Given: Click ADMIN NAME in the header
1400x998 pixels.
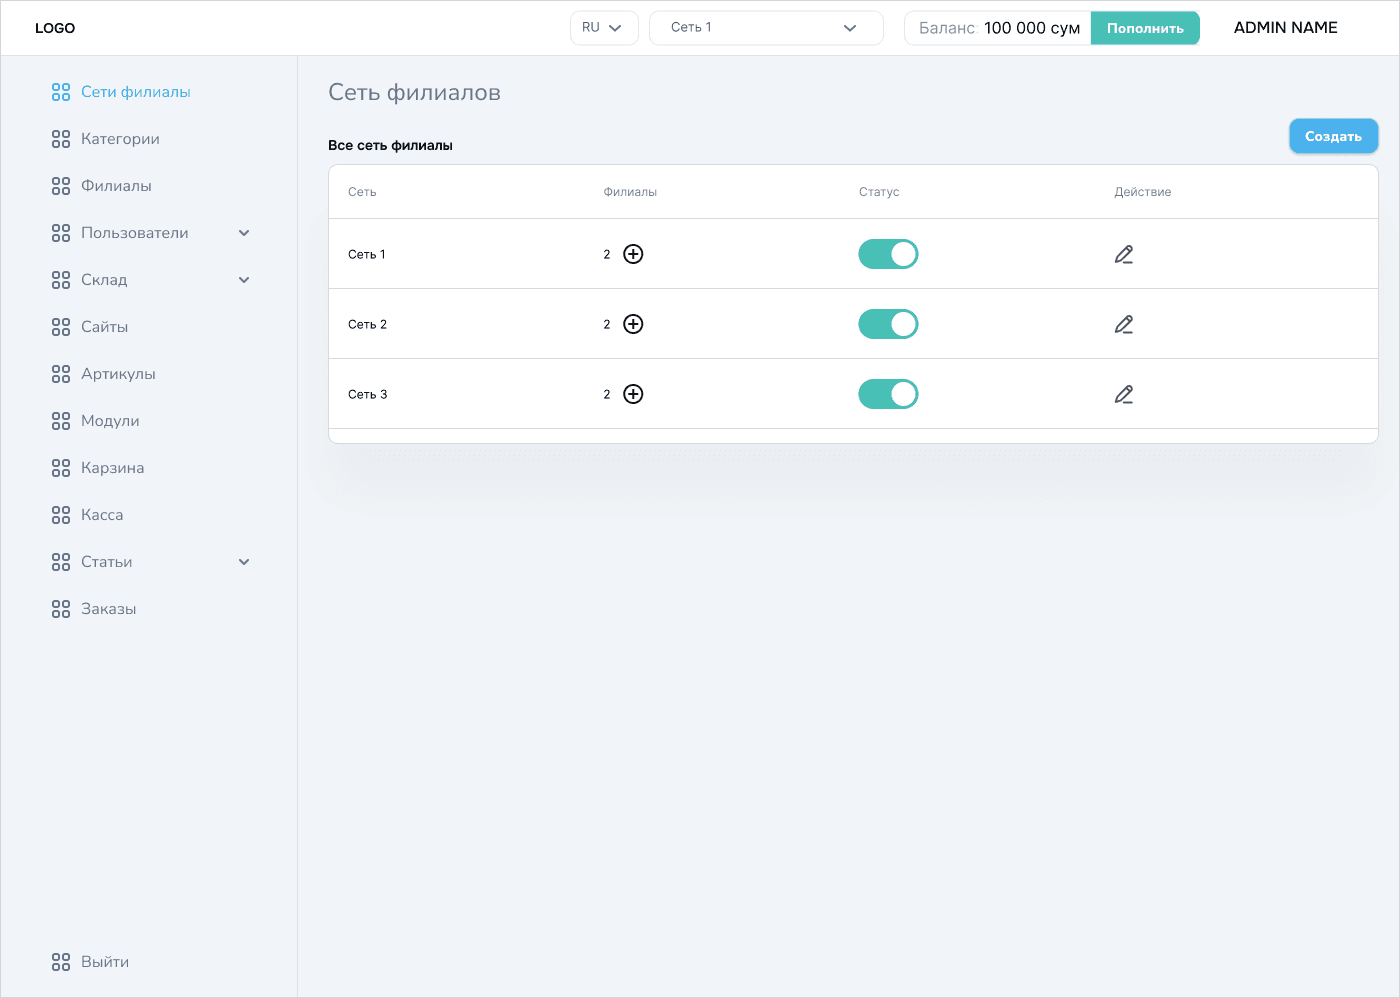Looking at the screenshot, I should click(x=1285, y=28).
